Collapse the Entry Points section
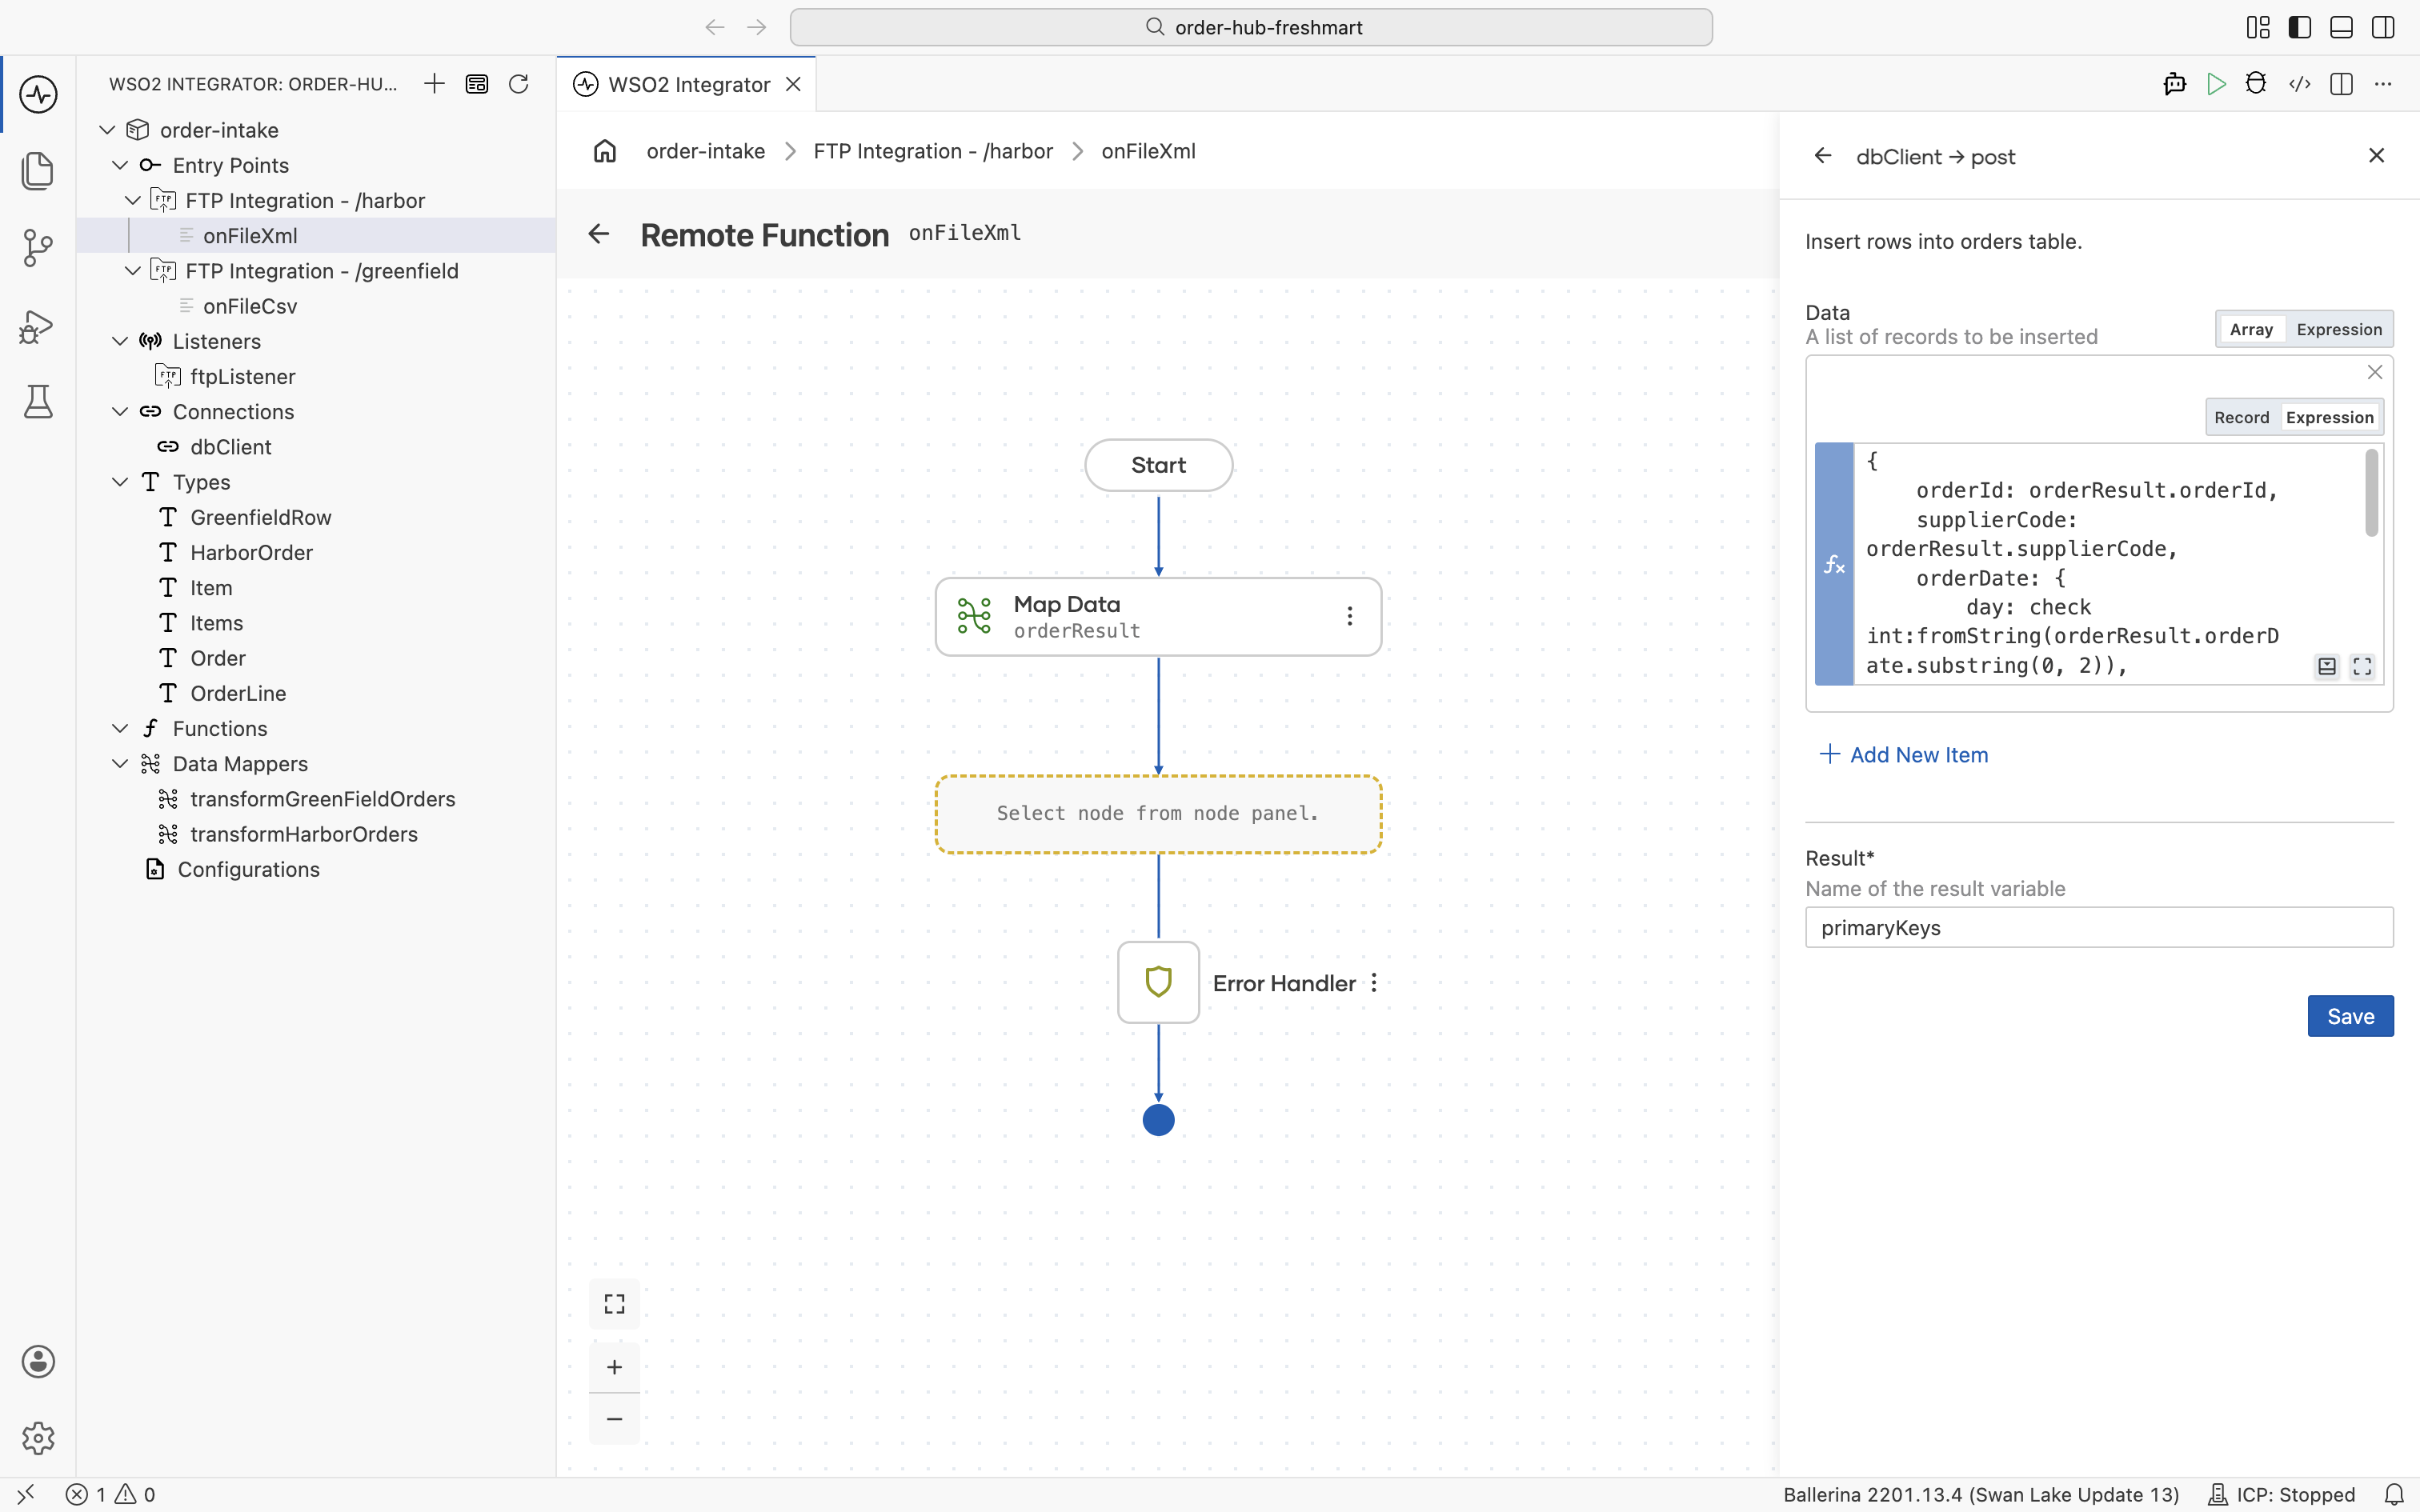The width and height of the screenshot is (2420, 1512). pyautogui.click(x=120, y=165)
